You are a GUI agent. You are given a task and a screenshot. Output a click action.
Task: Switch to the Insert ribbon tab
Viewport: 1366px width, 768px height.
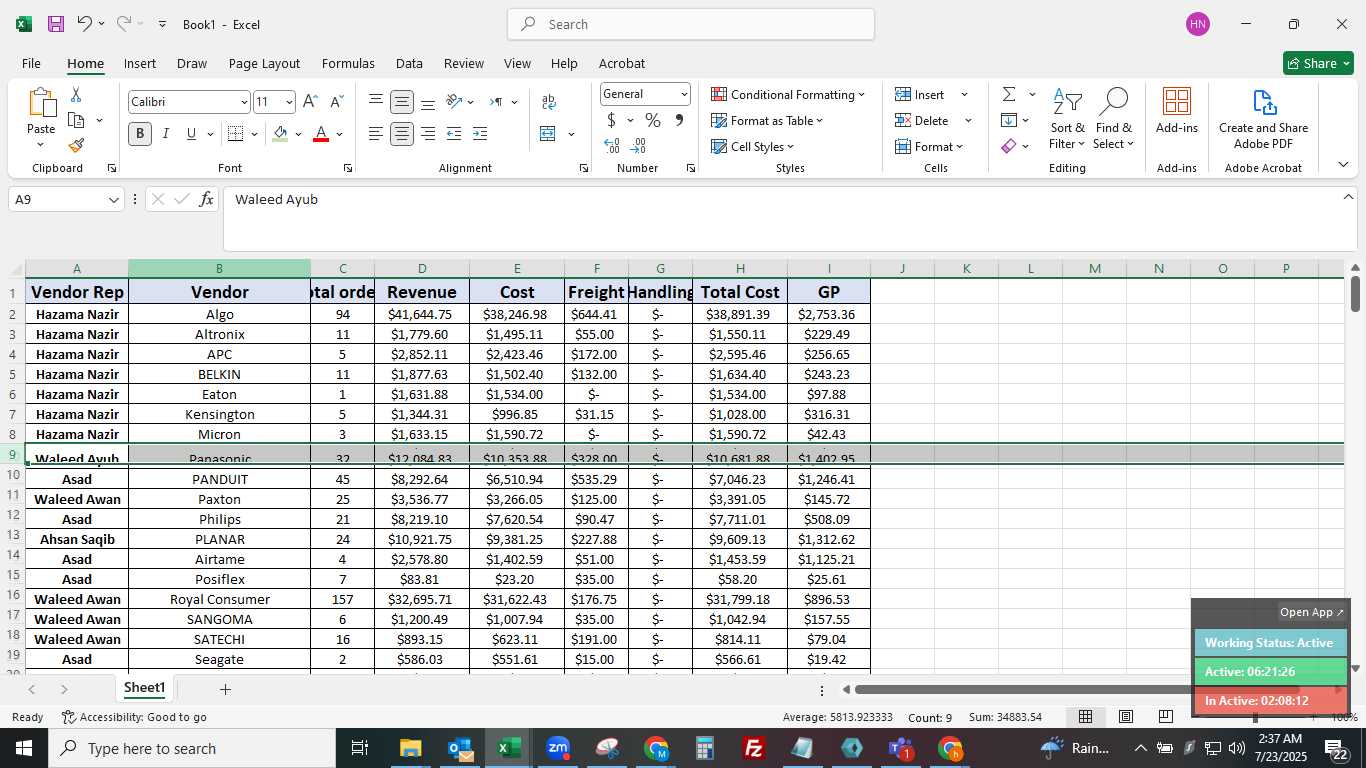[x=140, y=63]
